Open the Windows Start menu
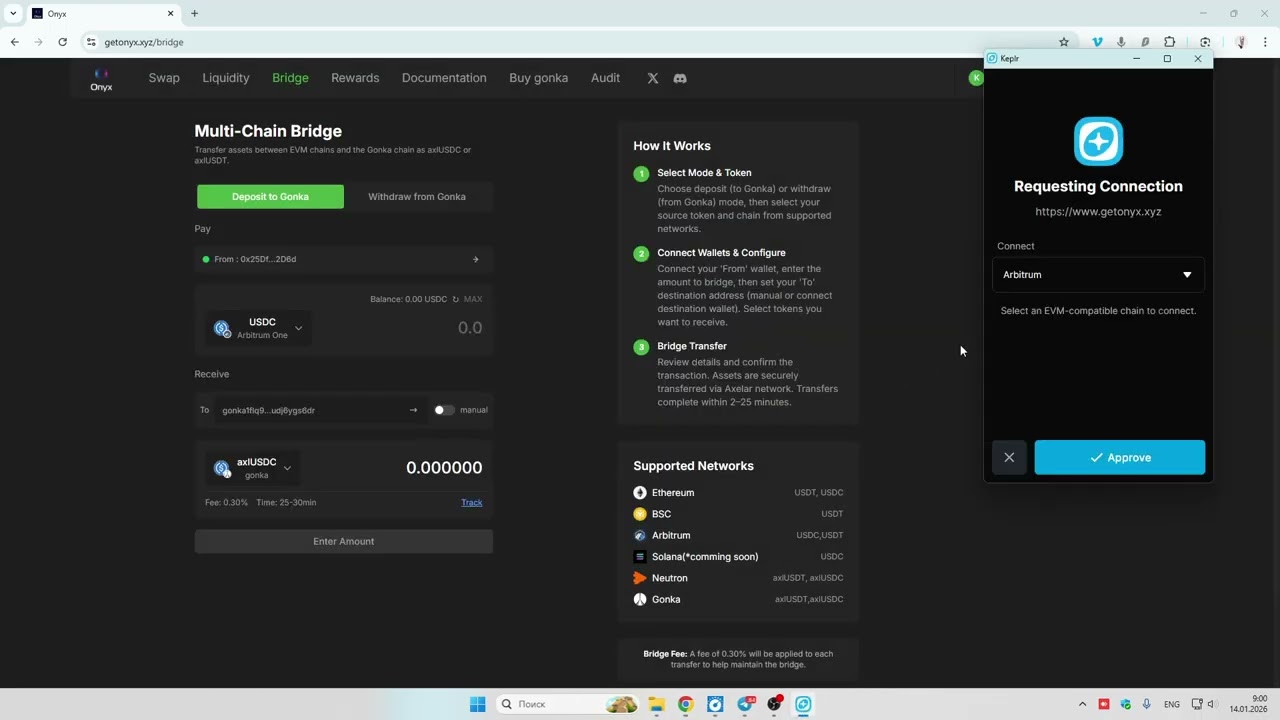The height and width of the screenshot is (720, 1280). click(x=477, y=704)
